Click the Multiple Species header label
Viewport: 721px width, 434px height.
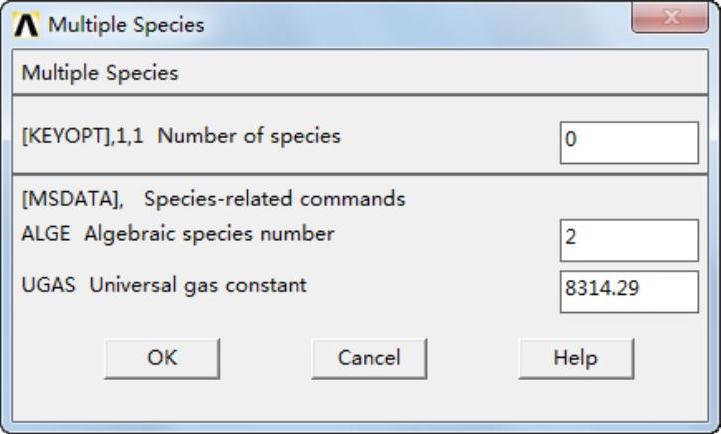click(100, 73)
